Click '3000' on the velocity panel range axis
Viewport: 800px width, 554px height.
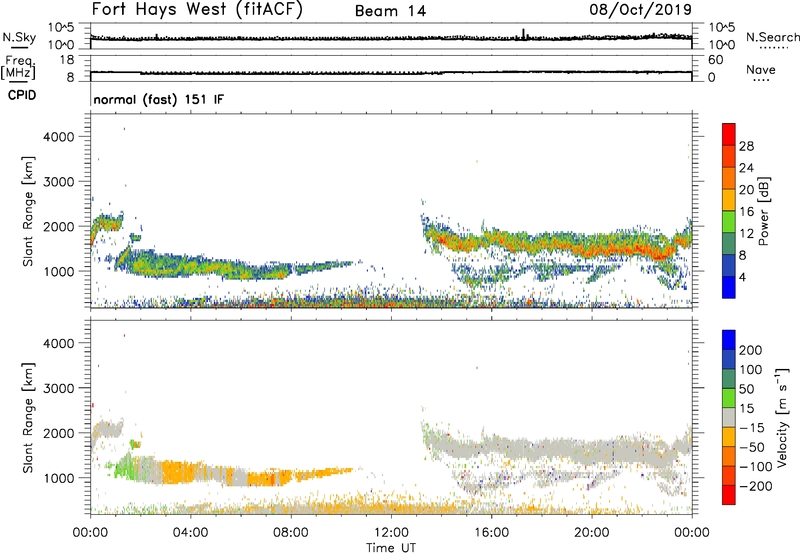click(58, 388)
